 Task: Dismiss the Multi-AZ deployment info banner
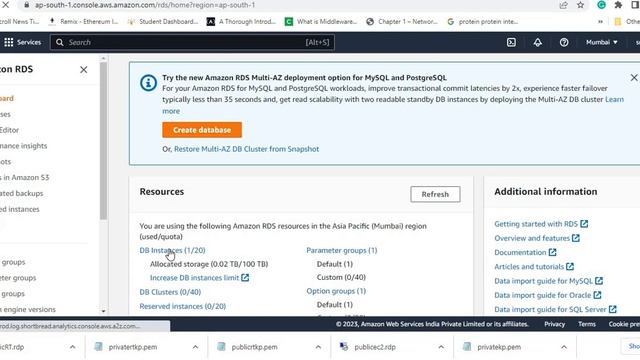tap(633, 78)
